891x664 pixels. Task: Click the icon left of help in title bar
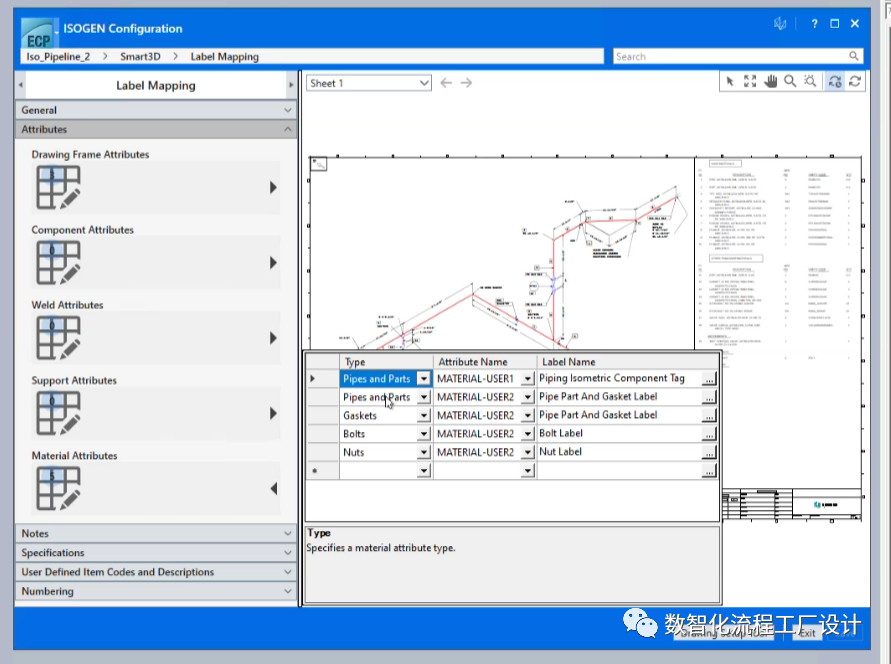tap(780, 23)
